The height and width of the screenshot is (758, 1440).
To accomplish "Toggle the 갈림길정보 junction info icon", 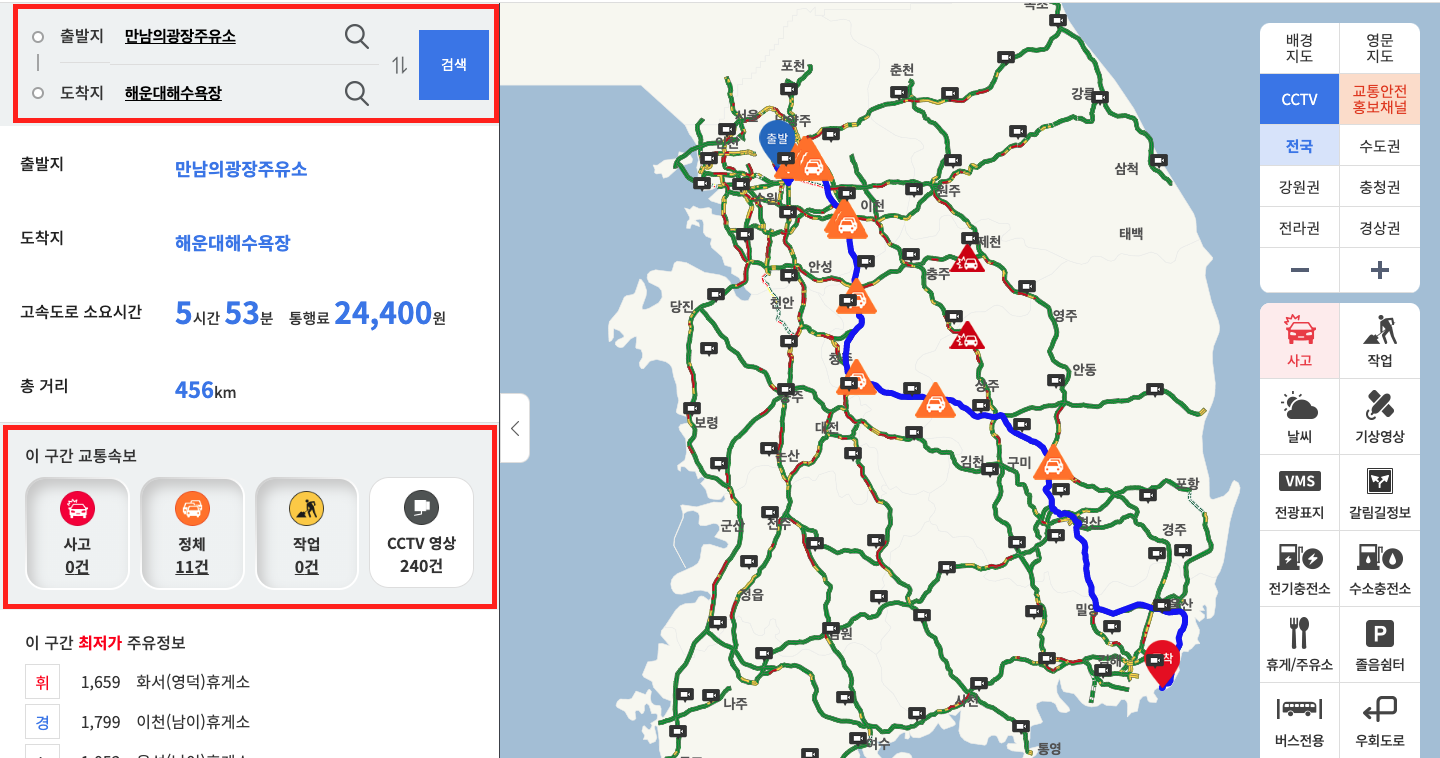I will (1380, 493).
